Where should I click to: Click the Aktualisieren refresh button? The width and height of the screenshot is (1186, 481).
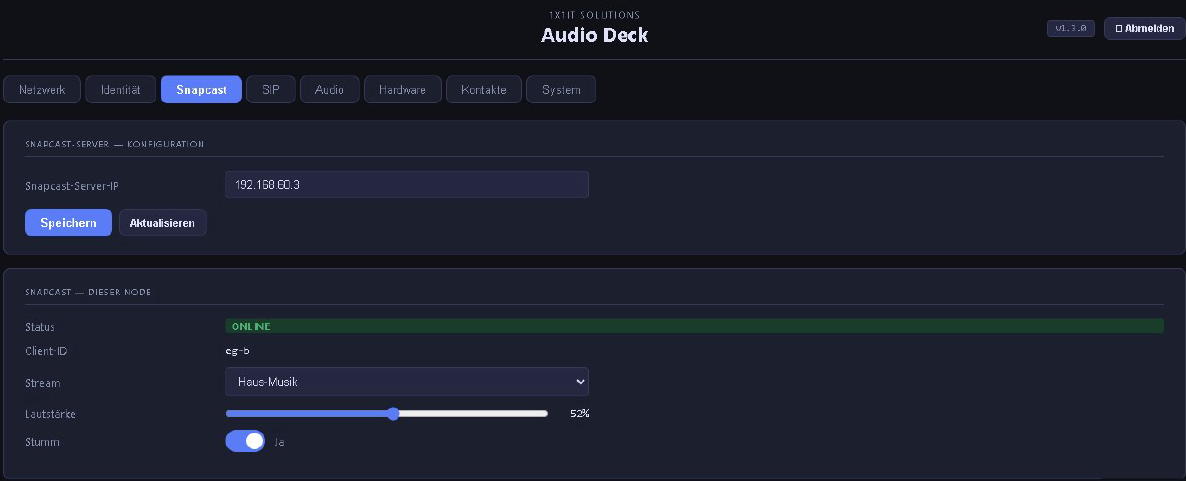point(163,223)
